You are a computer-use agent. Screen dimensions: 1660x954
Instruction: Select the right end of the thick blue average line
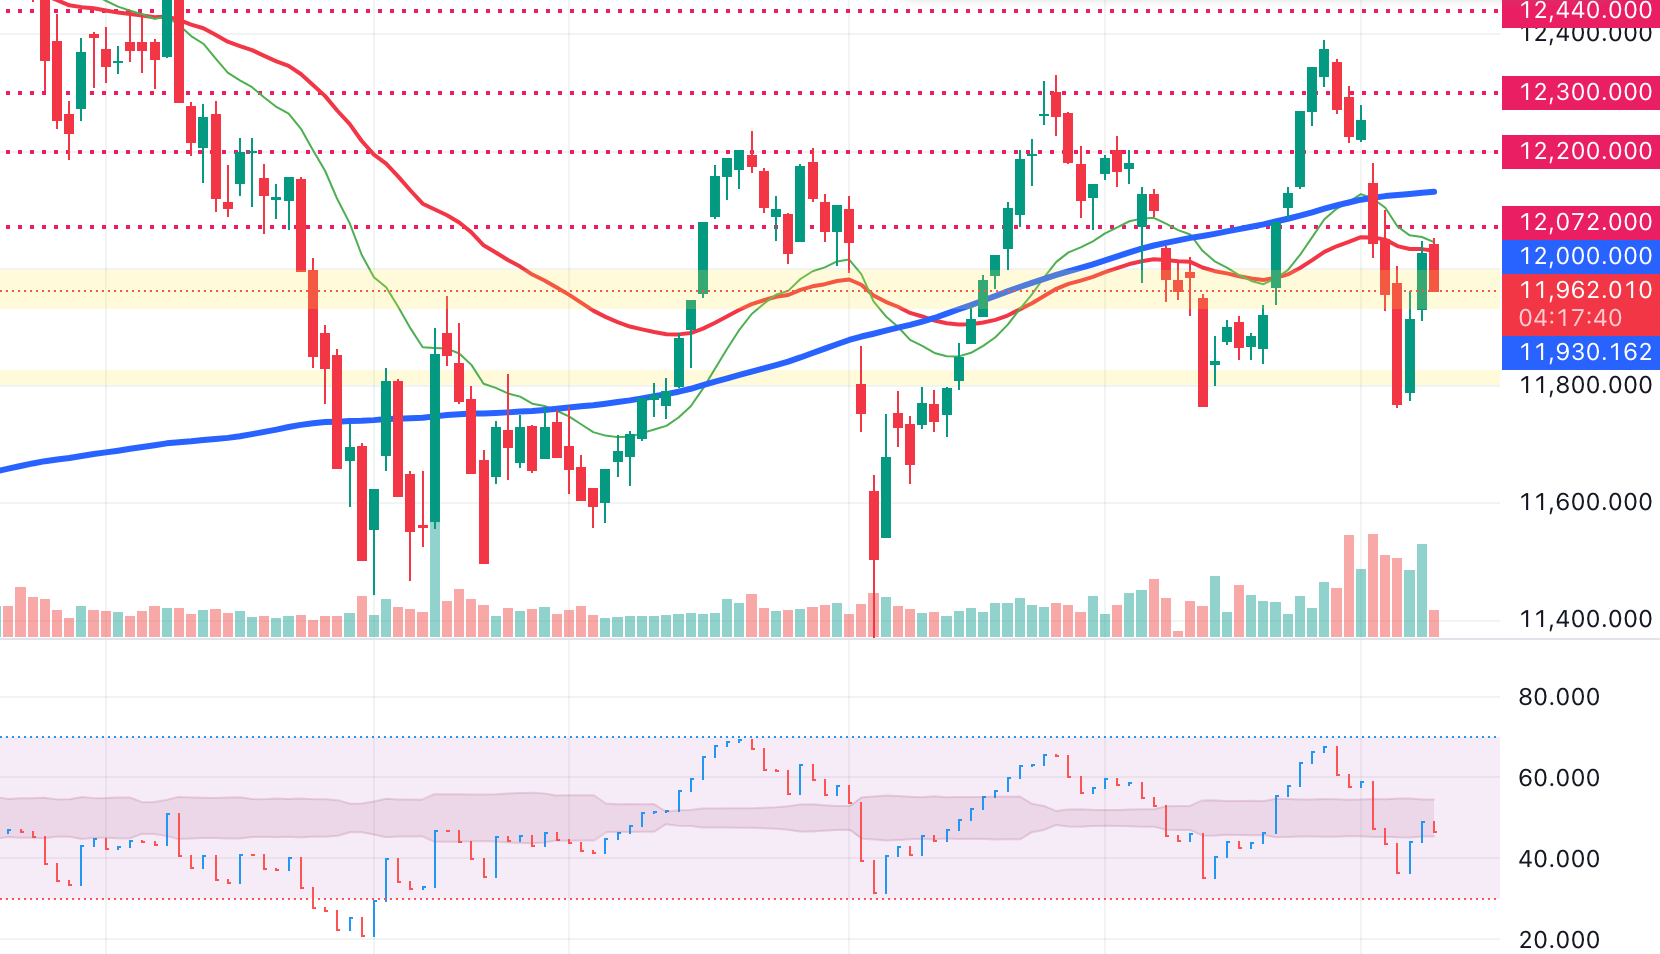click(x=1432, y=191)
